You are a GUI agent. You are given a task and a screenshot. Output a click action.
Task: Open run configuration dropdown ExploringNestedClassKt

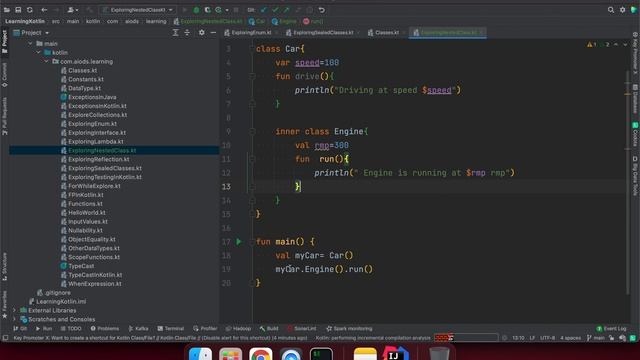[x=138, y=10]
